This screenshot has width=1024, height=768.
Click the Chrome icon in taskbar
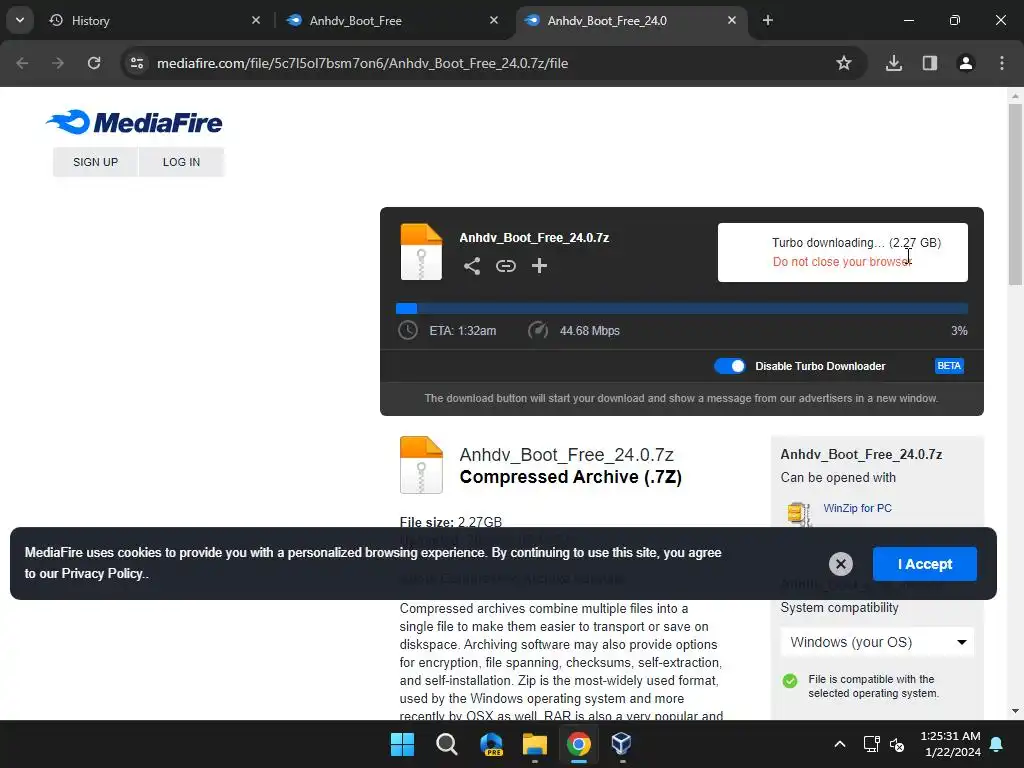(579, 744)
